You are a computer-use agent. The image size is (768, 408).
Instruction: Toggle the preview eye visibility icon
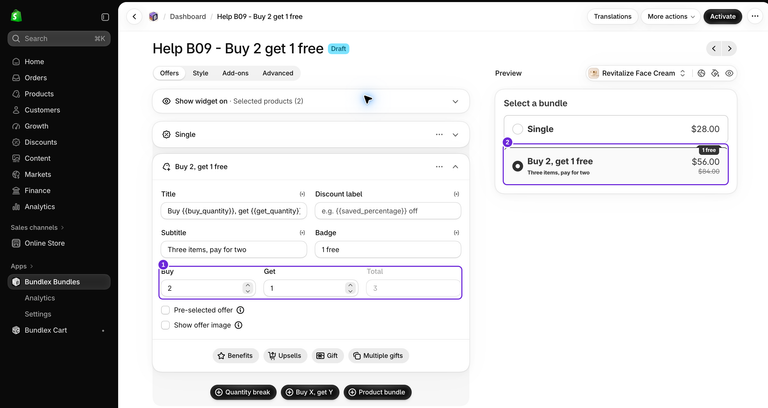tap(729, 73)
